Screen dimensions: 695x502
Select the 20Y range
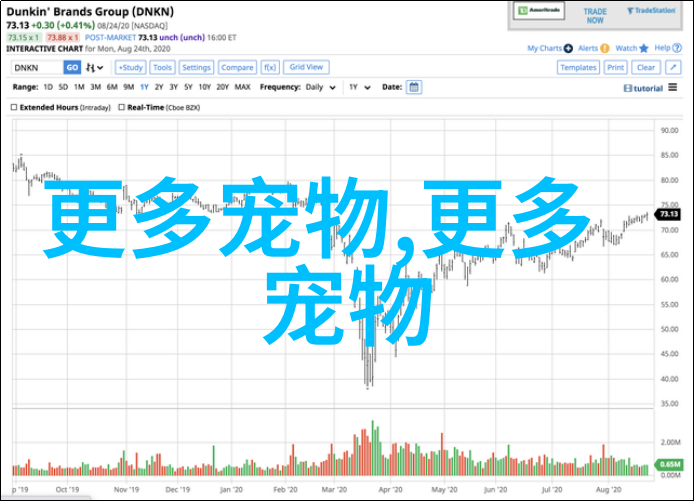point(223,87)
